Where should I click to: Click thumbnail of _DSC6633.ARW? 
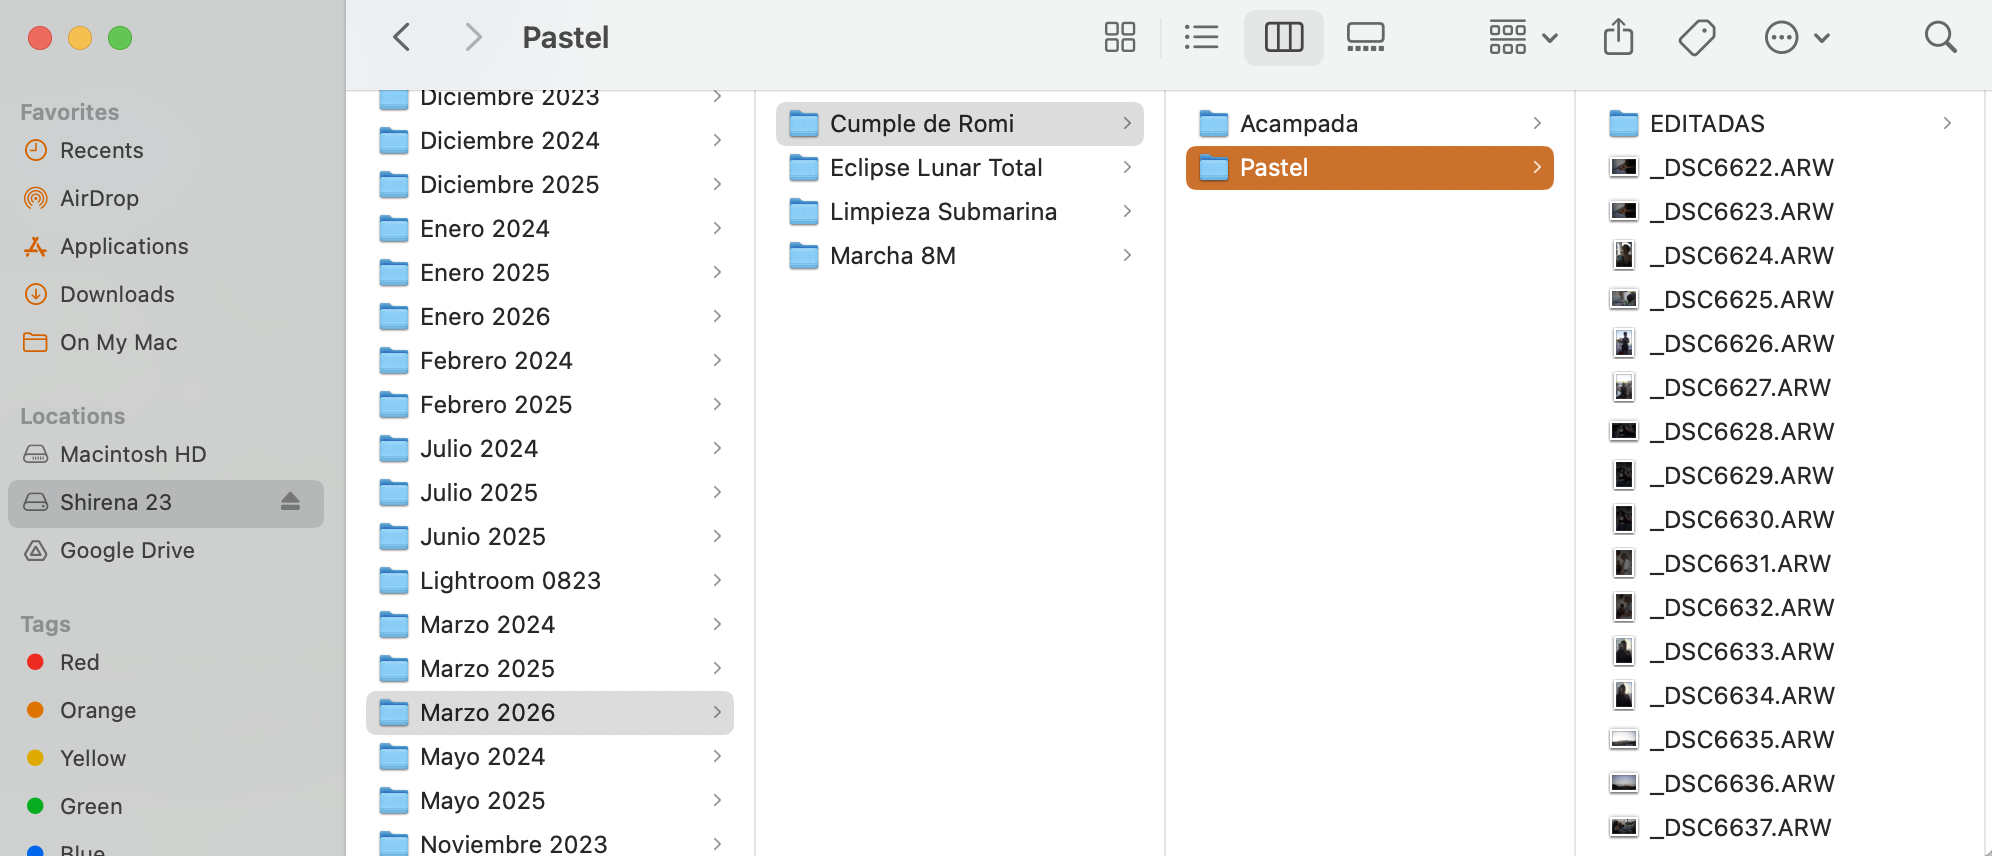[1624, 651]
